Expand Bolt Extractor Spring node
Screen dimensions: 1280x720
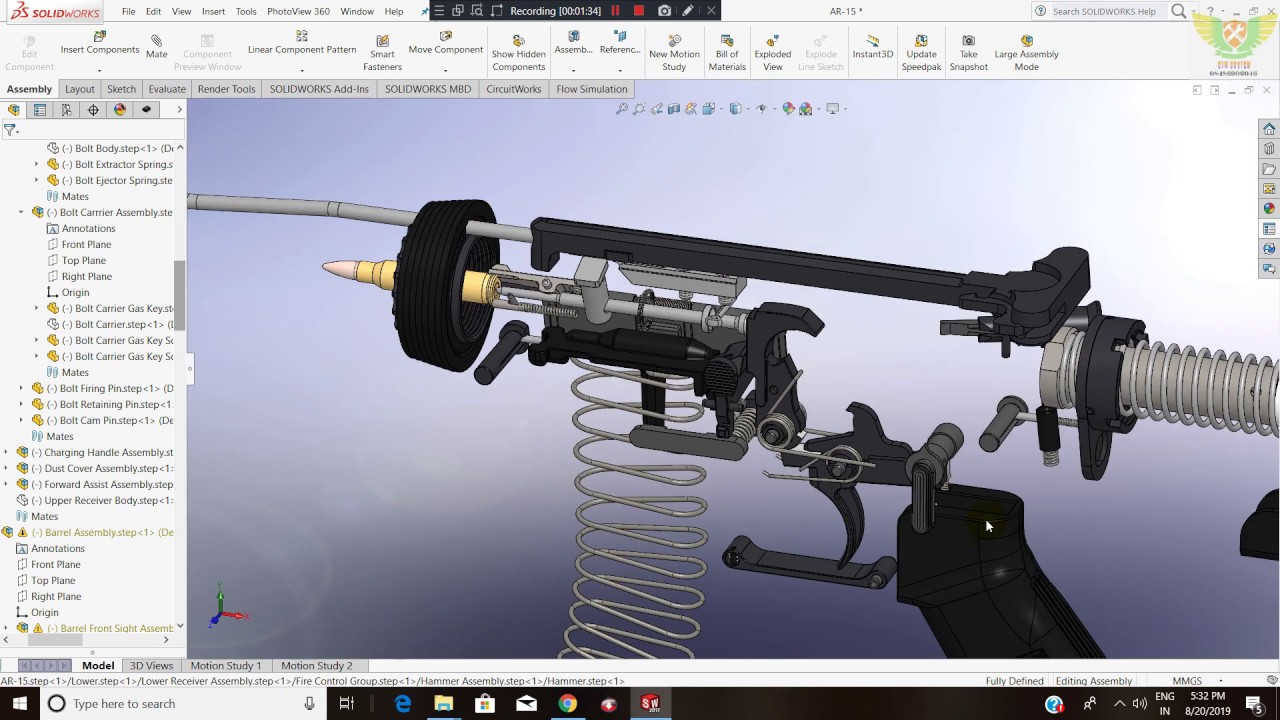(x=37, y=164)
